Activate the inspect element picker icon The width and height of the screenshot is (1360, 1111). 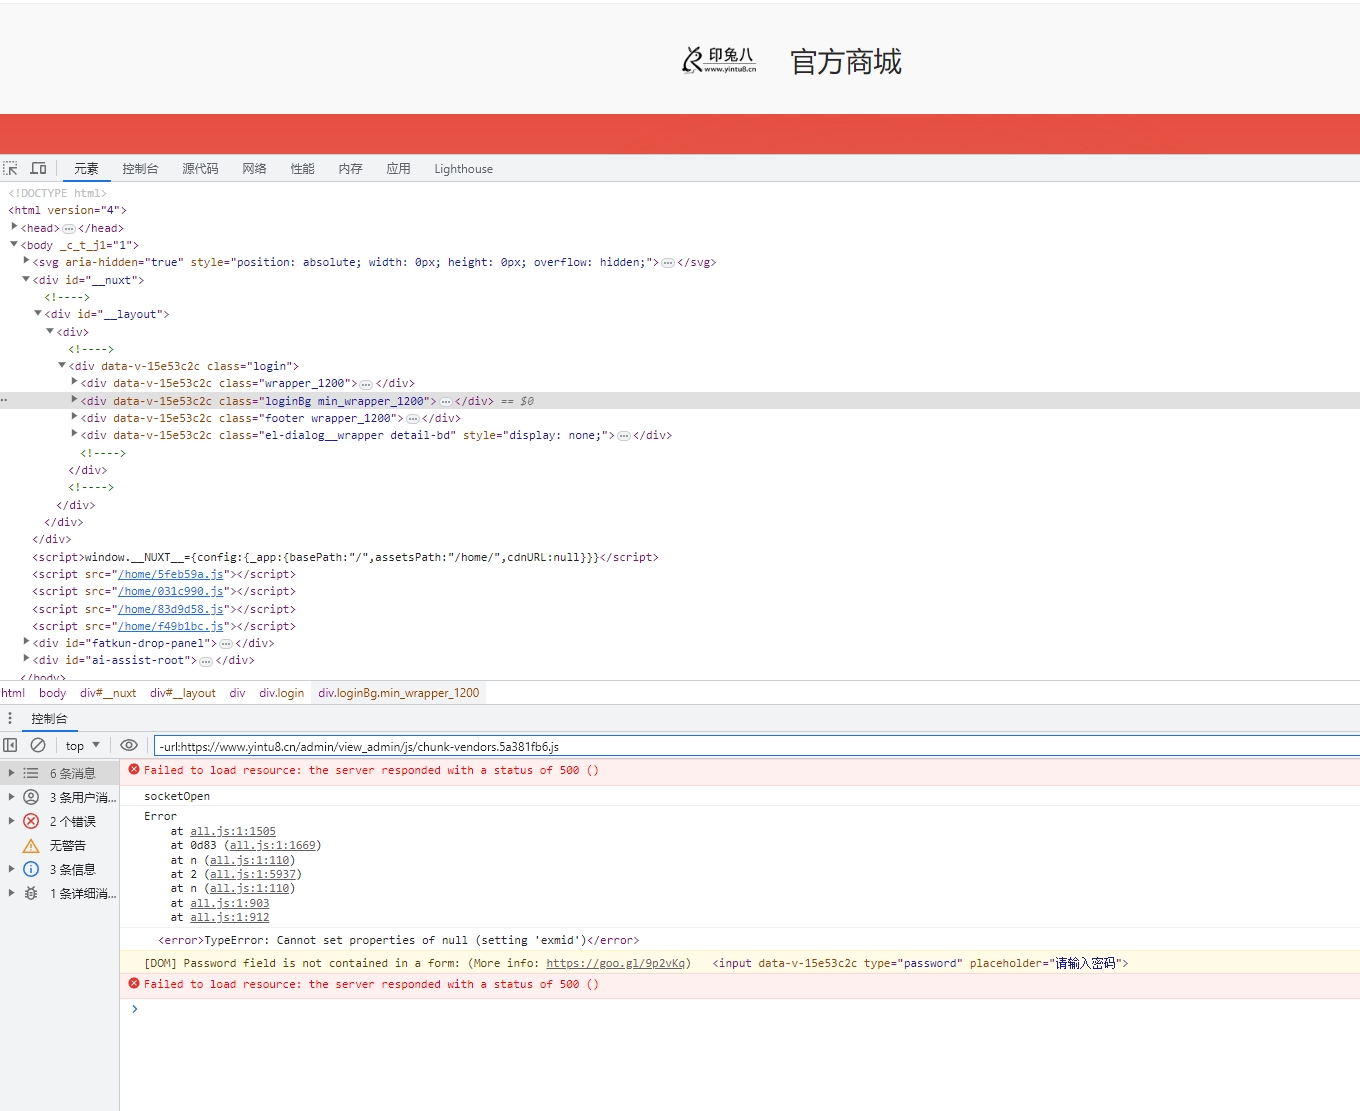(11, 168)
